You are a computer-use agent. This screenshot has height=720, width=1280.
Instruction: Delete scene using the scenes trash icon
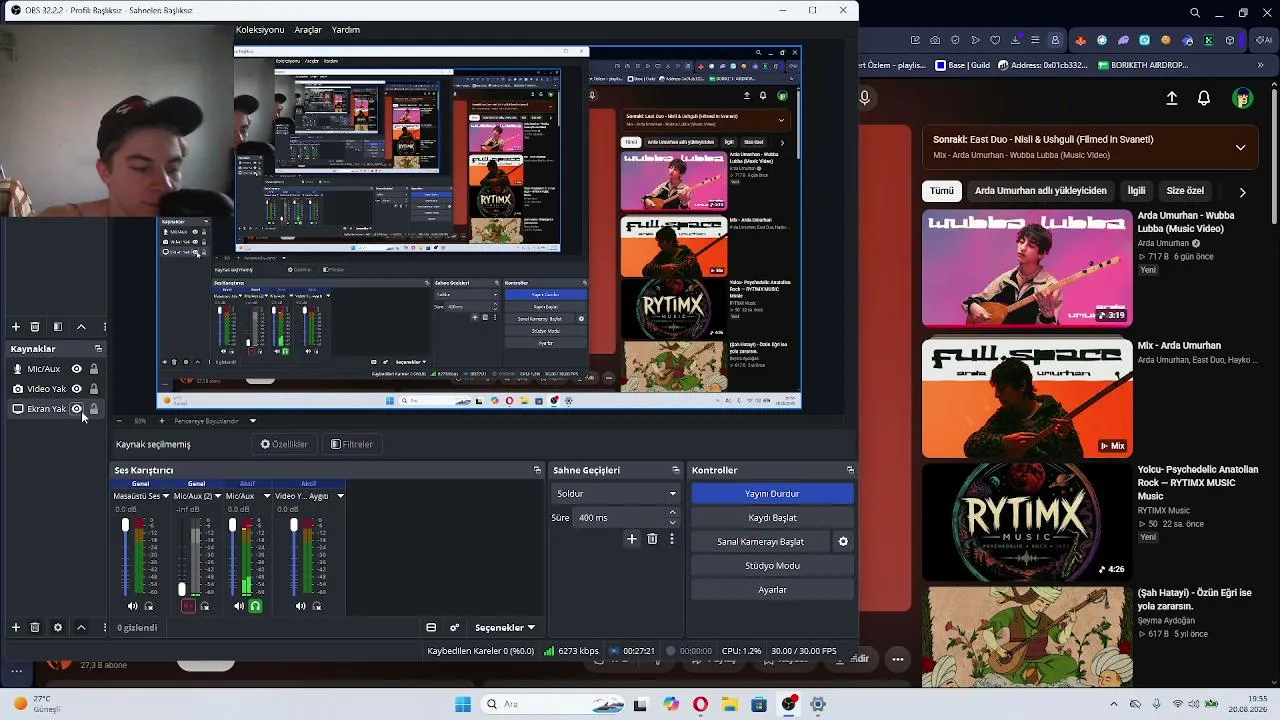35,327
